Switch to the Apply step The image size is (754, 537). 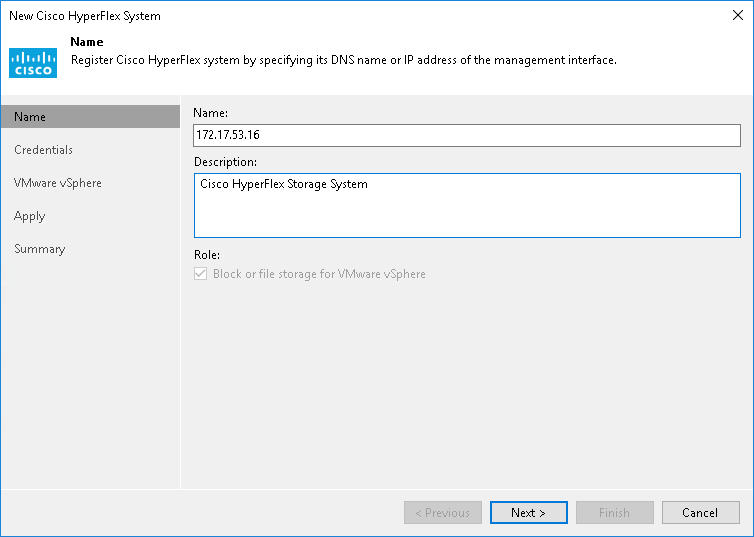[30, 216]
